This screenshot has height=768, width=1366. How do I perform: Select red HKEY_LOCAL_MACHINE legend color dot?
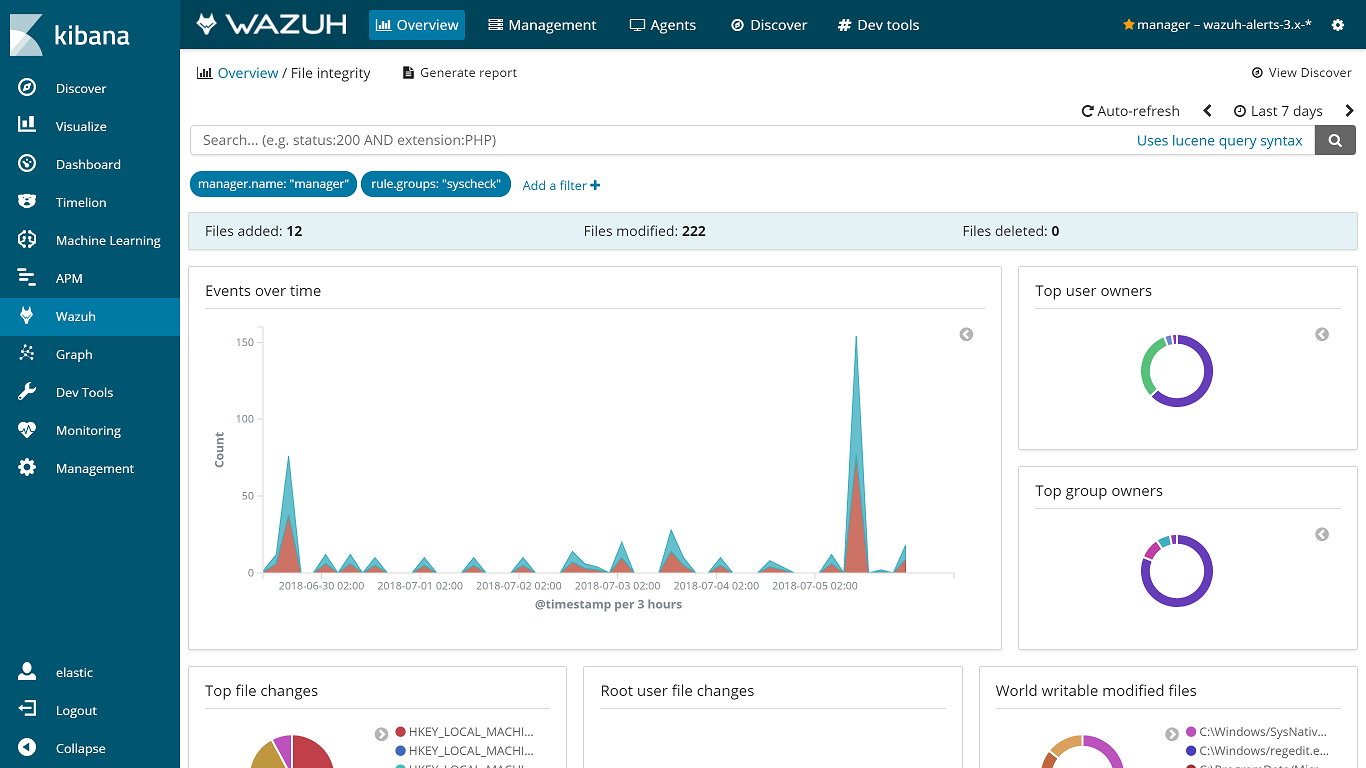tap(401, 732)
